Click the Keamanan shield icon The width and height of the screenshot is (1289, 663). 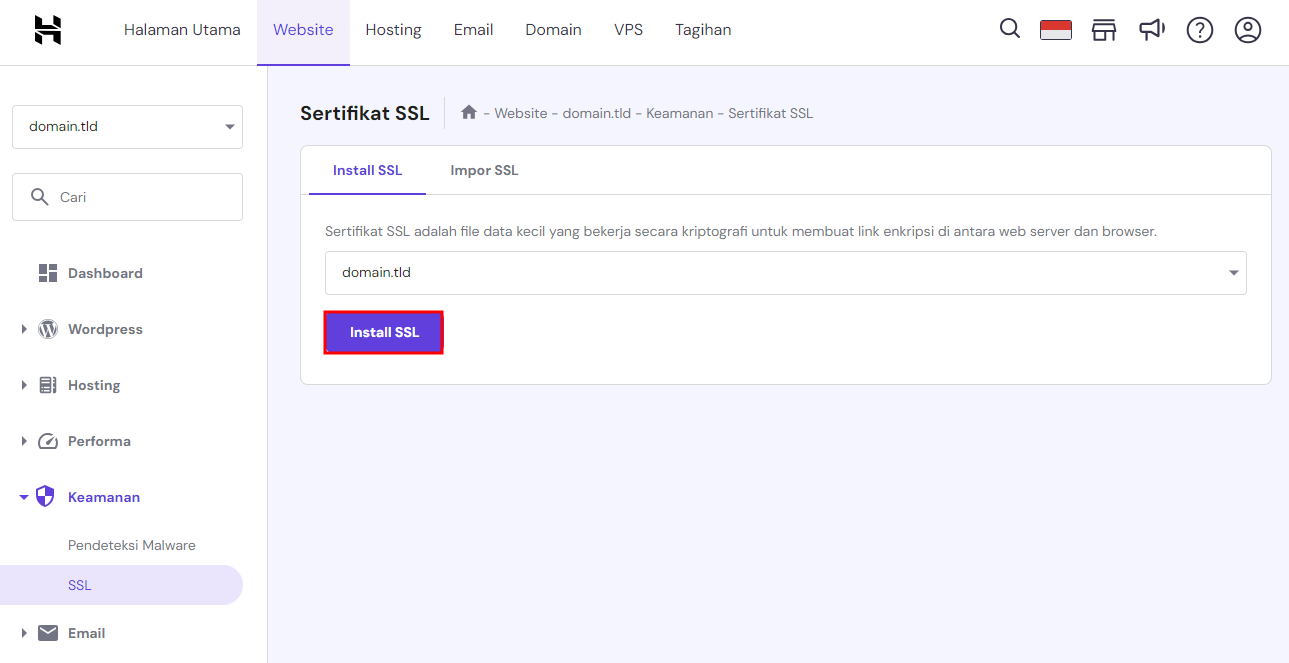(44, 496)
